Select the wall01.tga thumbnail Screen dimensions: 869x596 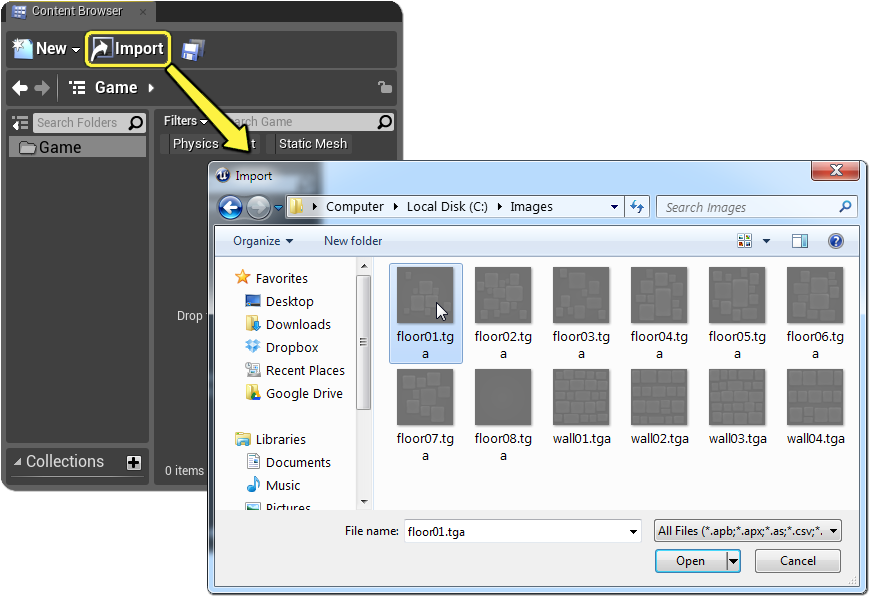click(581, 408)
